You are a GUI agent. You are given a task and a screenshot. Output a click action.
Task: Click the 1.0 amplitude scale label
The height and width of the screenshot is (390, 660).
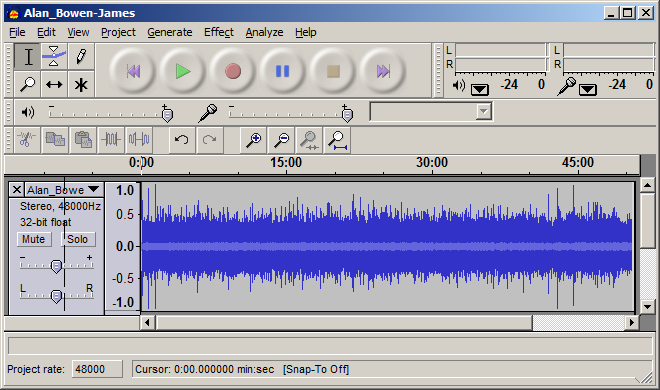(x=125, y=191)
